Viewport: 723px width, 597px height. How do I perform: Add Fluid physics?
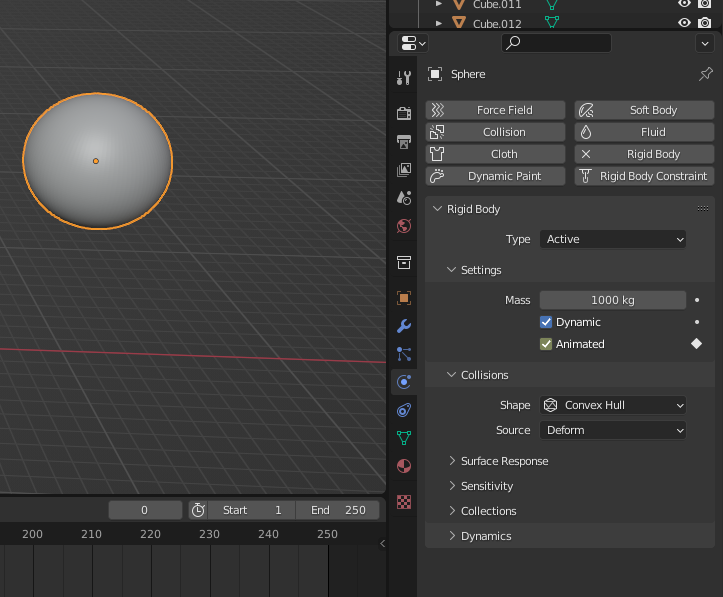(644, 132)
